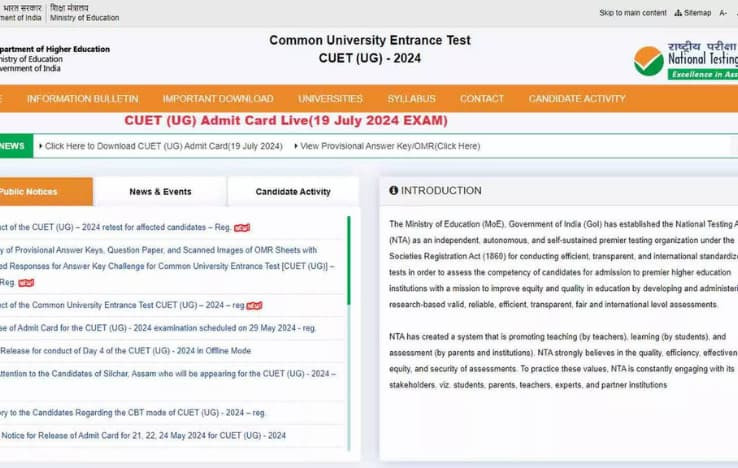Open Admit Card notice for 29 May 2024 exam

pyautogui.click(x=158, y=328)
